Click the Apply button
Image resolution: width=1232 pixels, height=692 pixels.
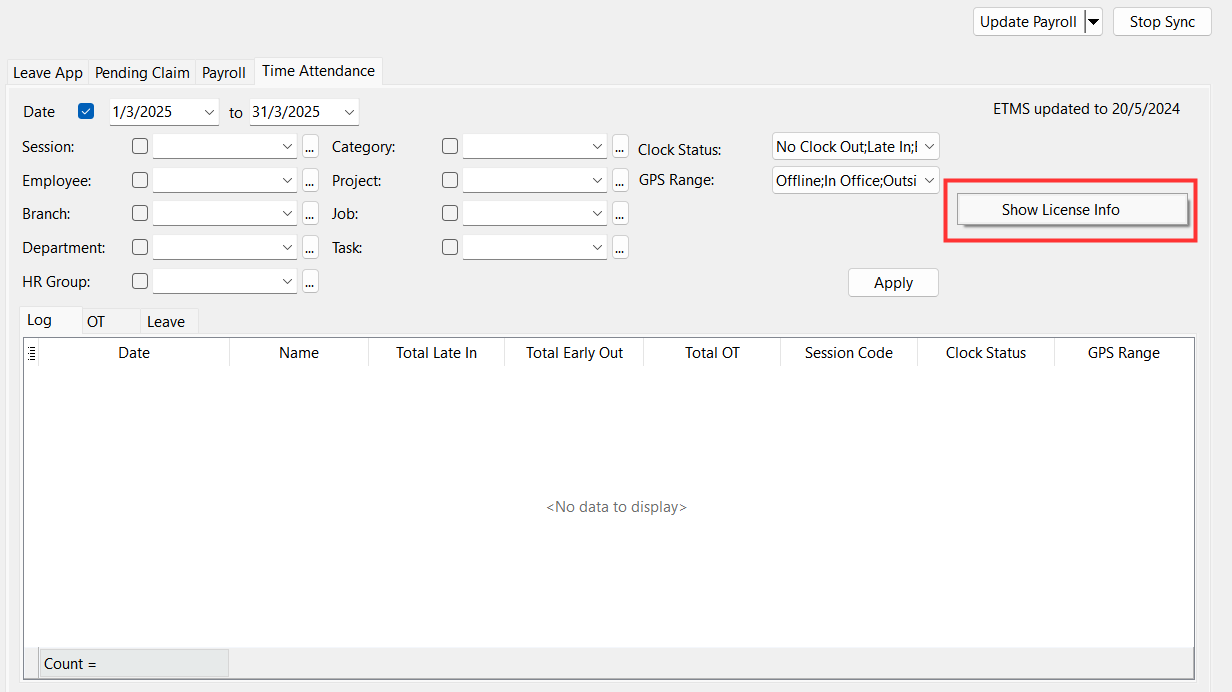pyautogui.click(x=893, y=283)
